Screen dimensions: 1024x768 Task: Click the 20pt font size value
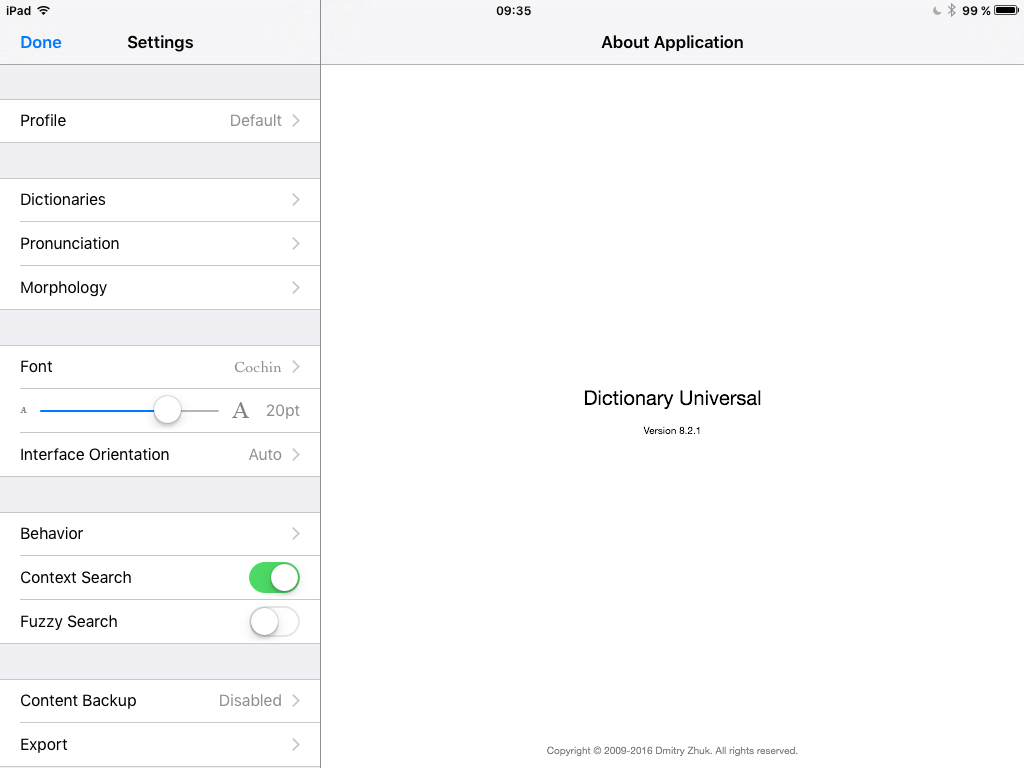(283, 411)
